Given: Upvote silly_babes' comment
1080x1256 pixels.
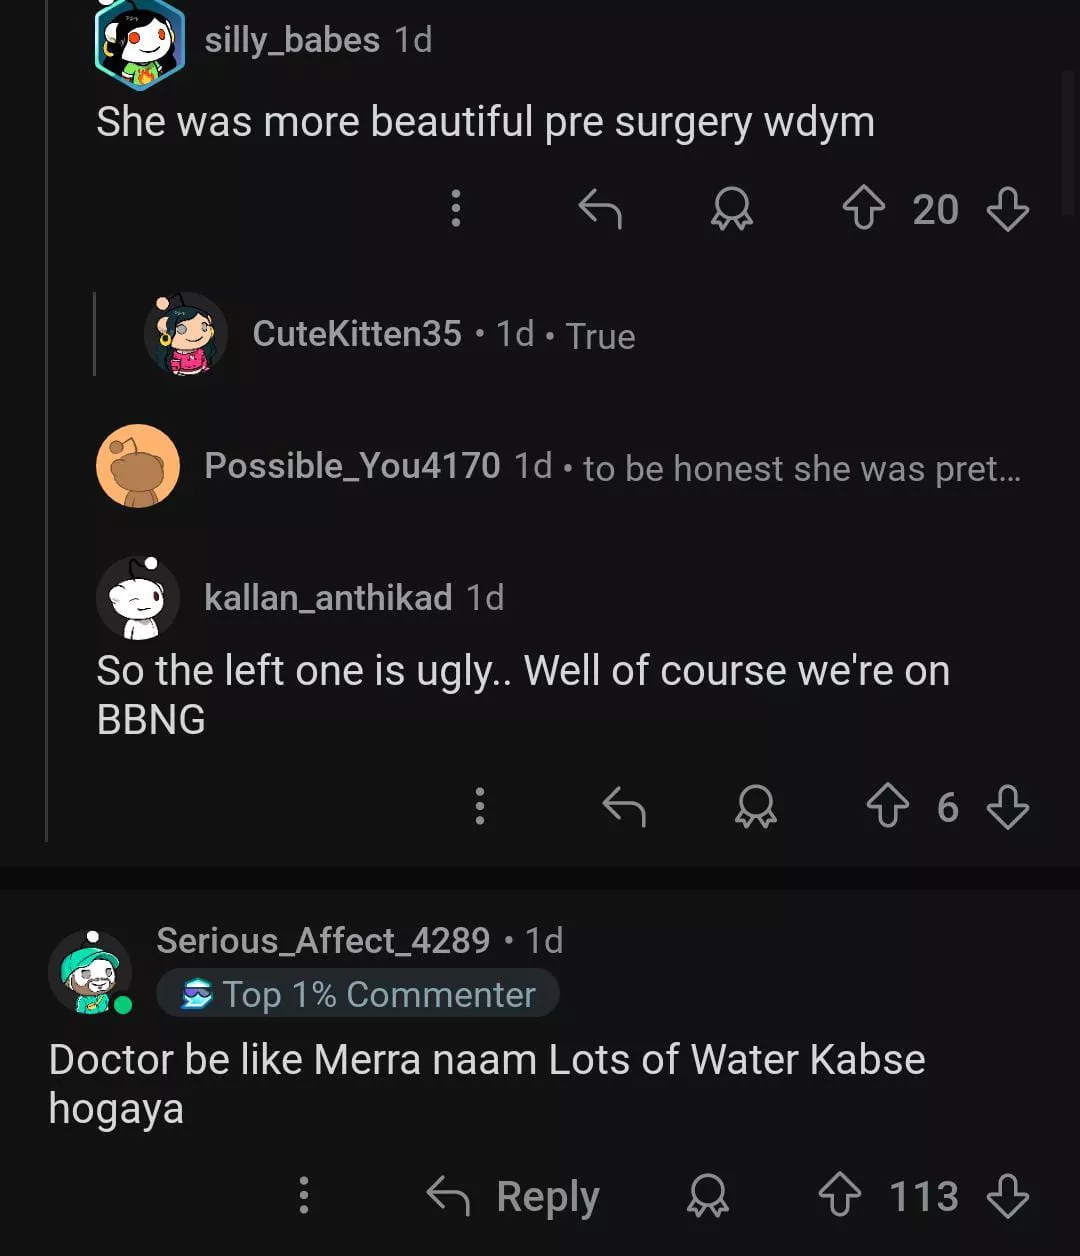Looking at the screenshot, I should [865, 210].
